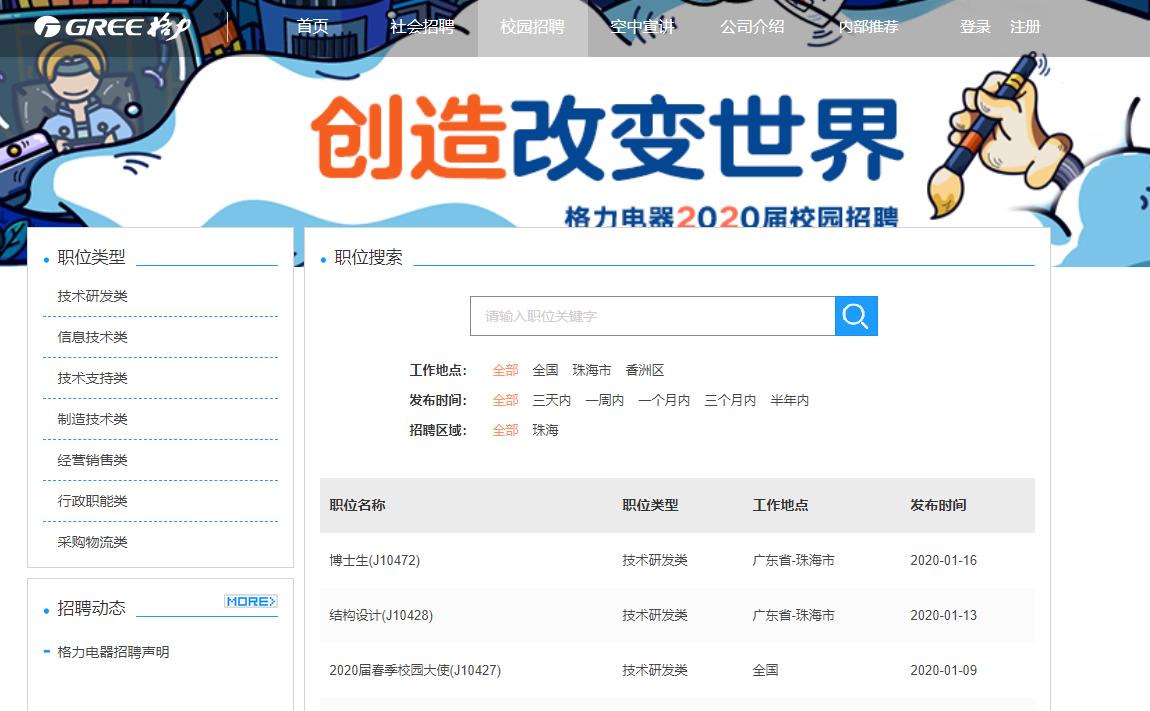Open the 空中宣讲 navigation item
This screenshot has height=711, width=1150.
tap(642, 27)
